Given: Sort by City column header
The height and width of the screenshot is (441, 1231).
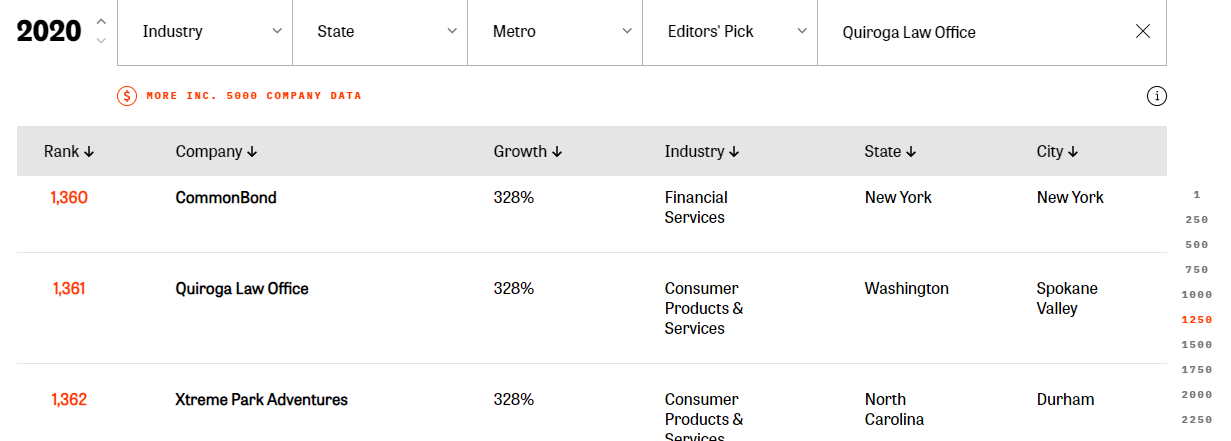Looking at the screenshot, I should (x=1057, y=152).
